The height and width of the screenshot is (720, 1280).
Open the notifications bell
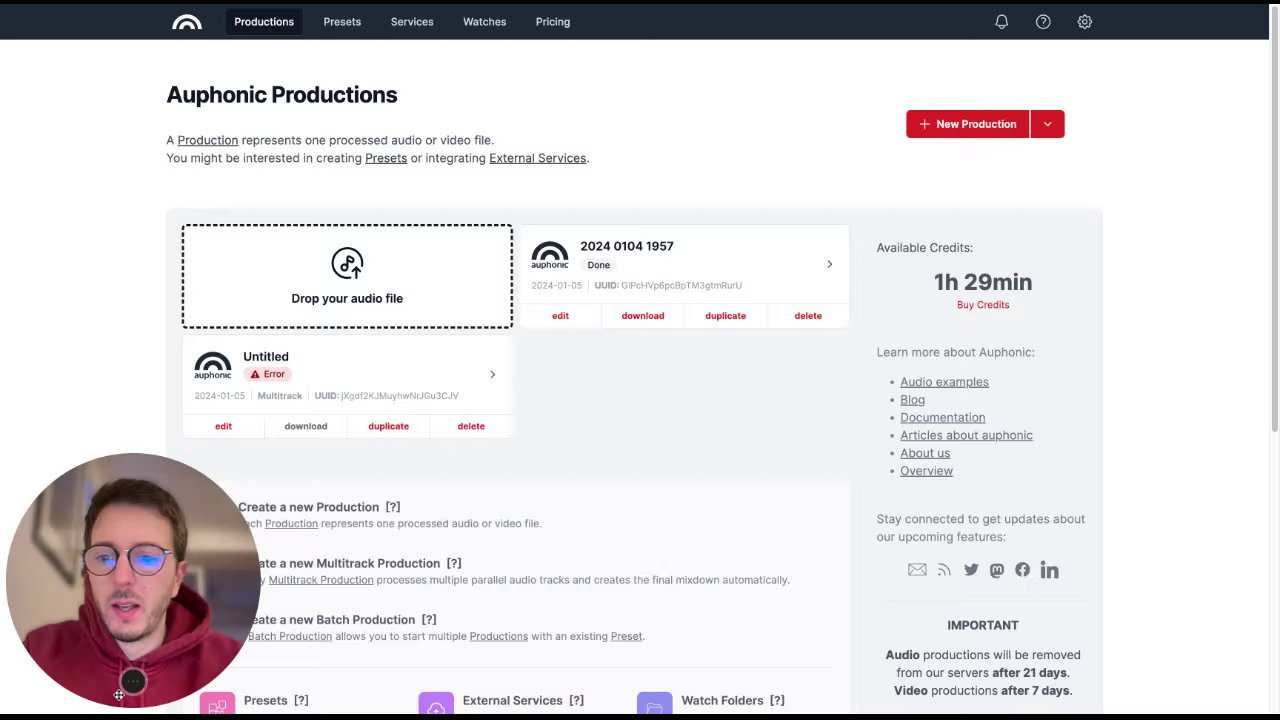coord(1001,22)
